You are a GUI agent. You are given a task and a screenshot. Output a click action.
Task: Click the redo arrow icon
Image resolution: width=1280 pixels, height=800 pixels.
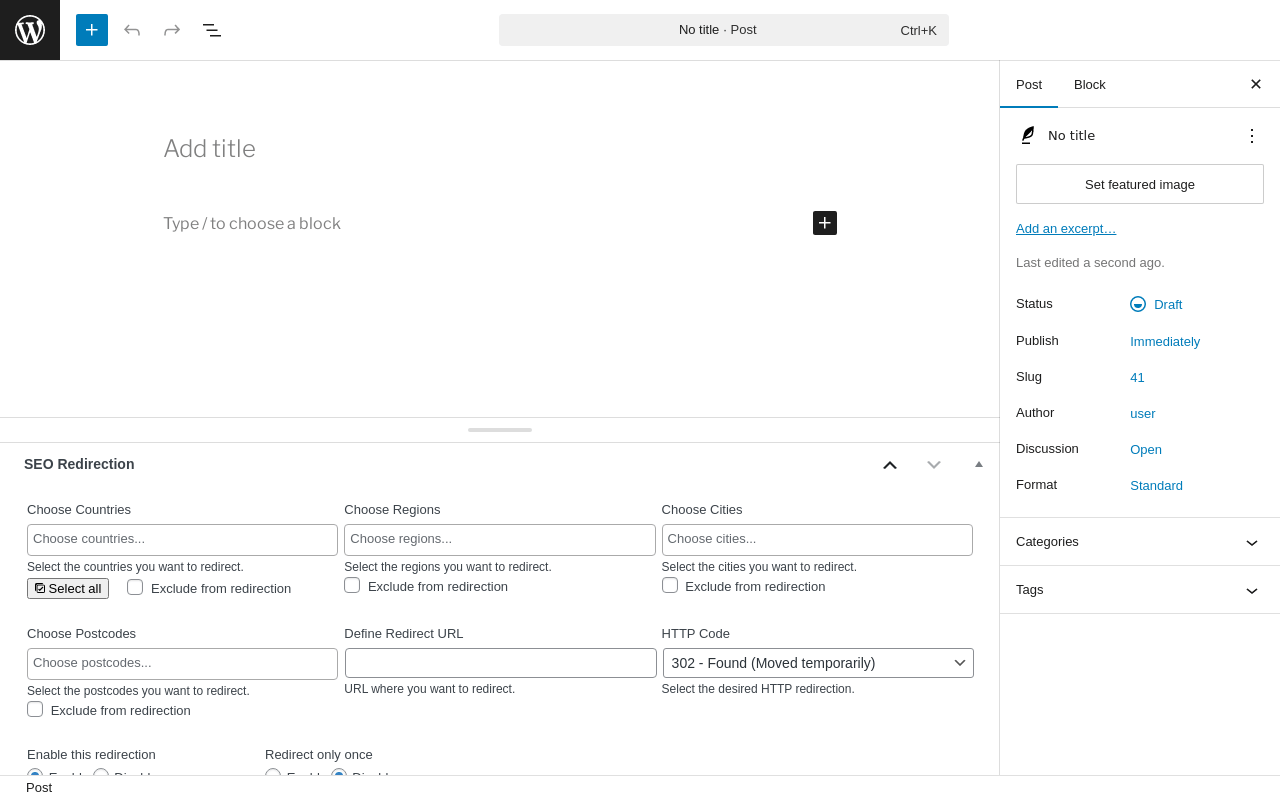[172, 30]
